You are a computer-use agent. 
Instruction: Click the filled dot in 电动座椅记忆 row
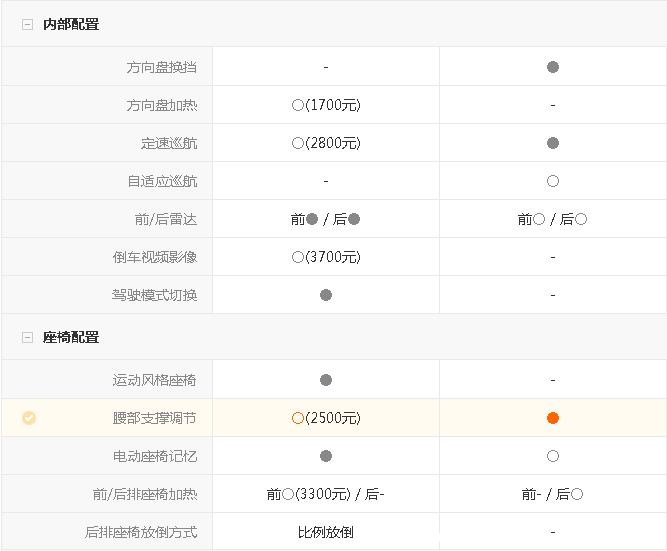tap(326, 456)
